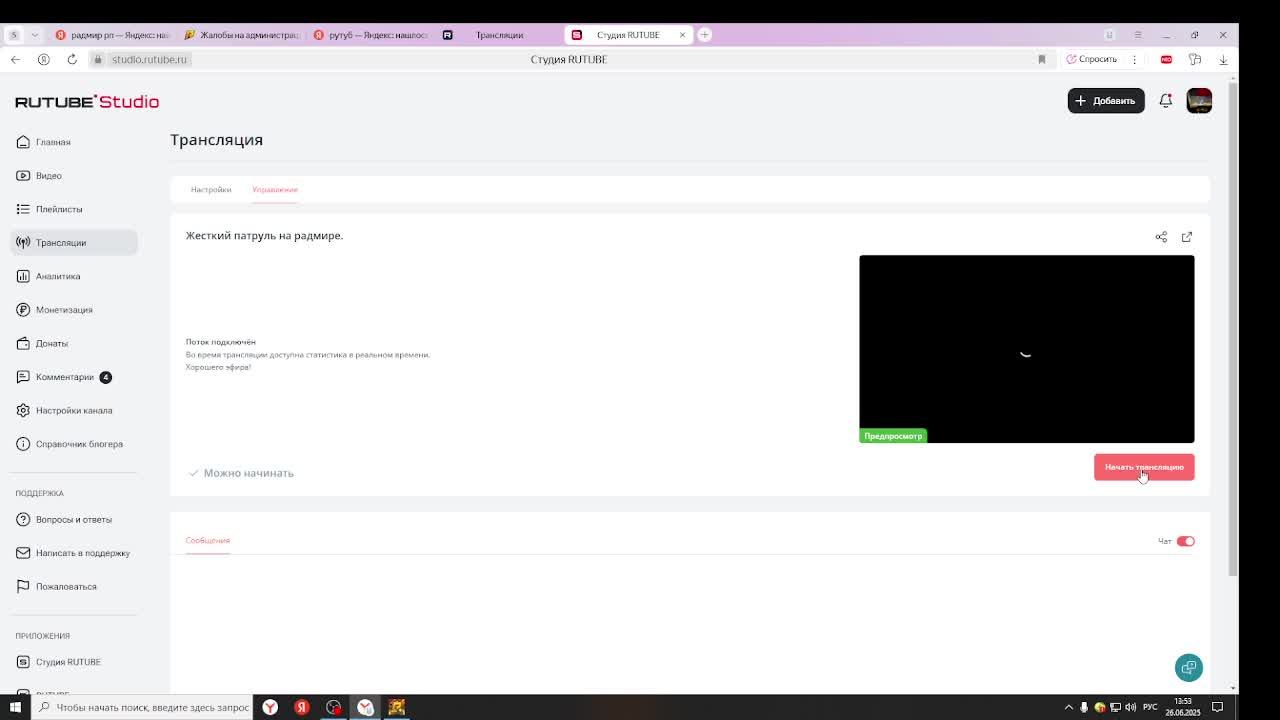Click the Предпросмотр label

[893, 436]
